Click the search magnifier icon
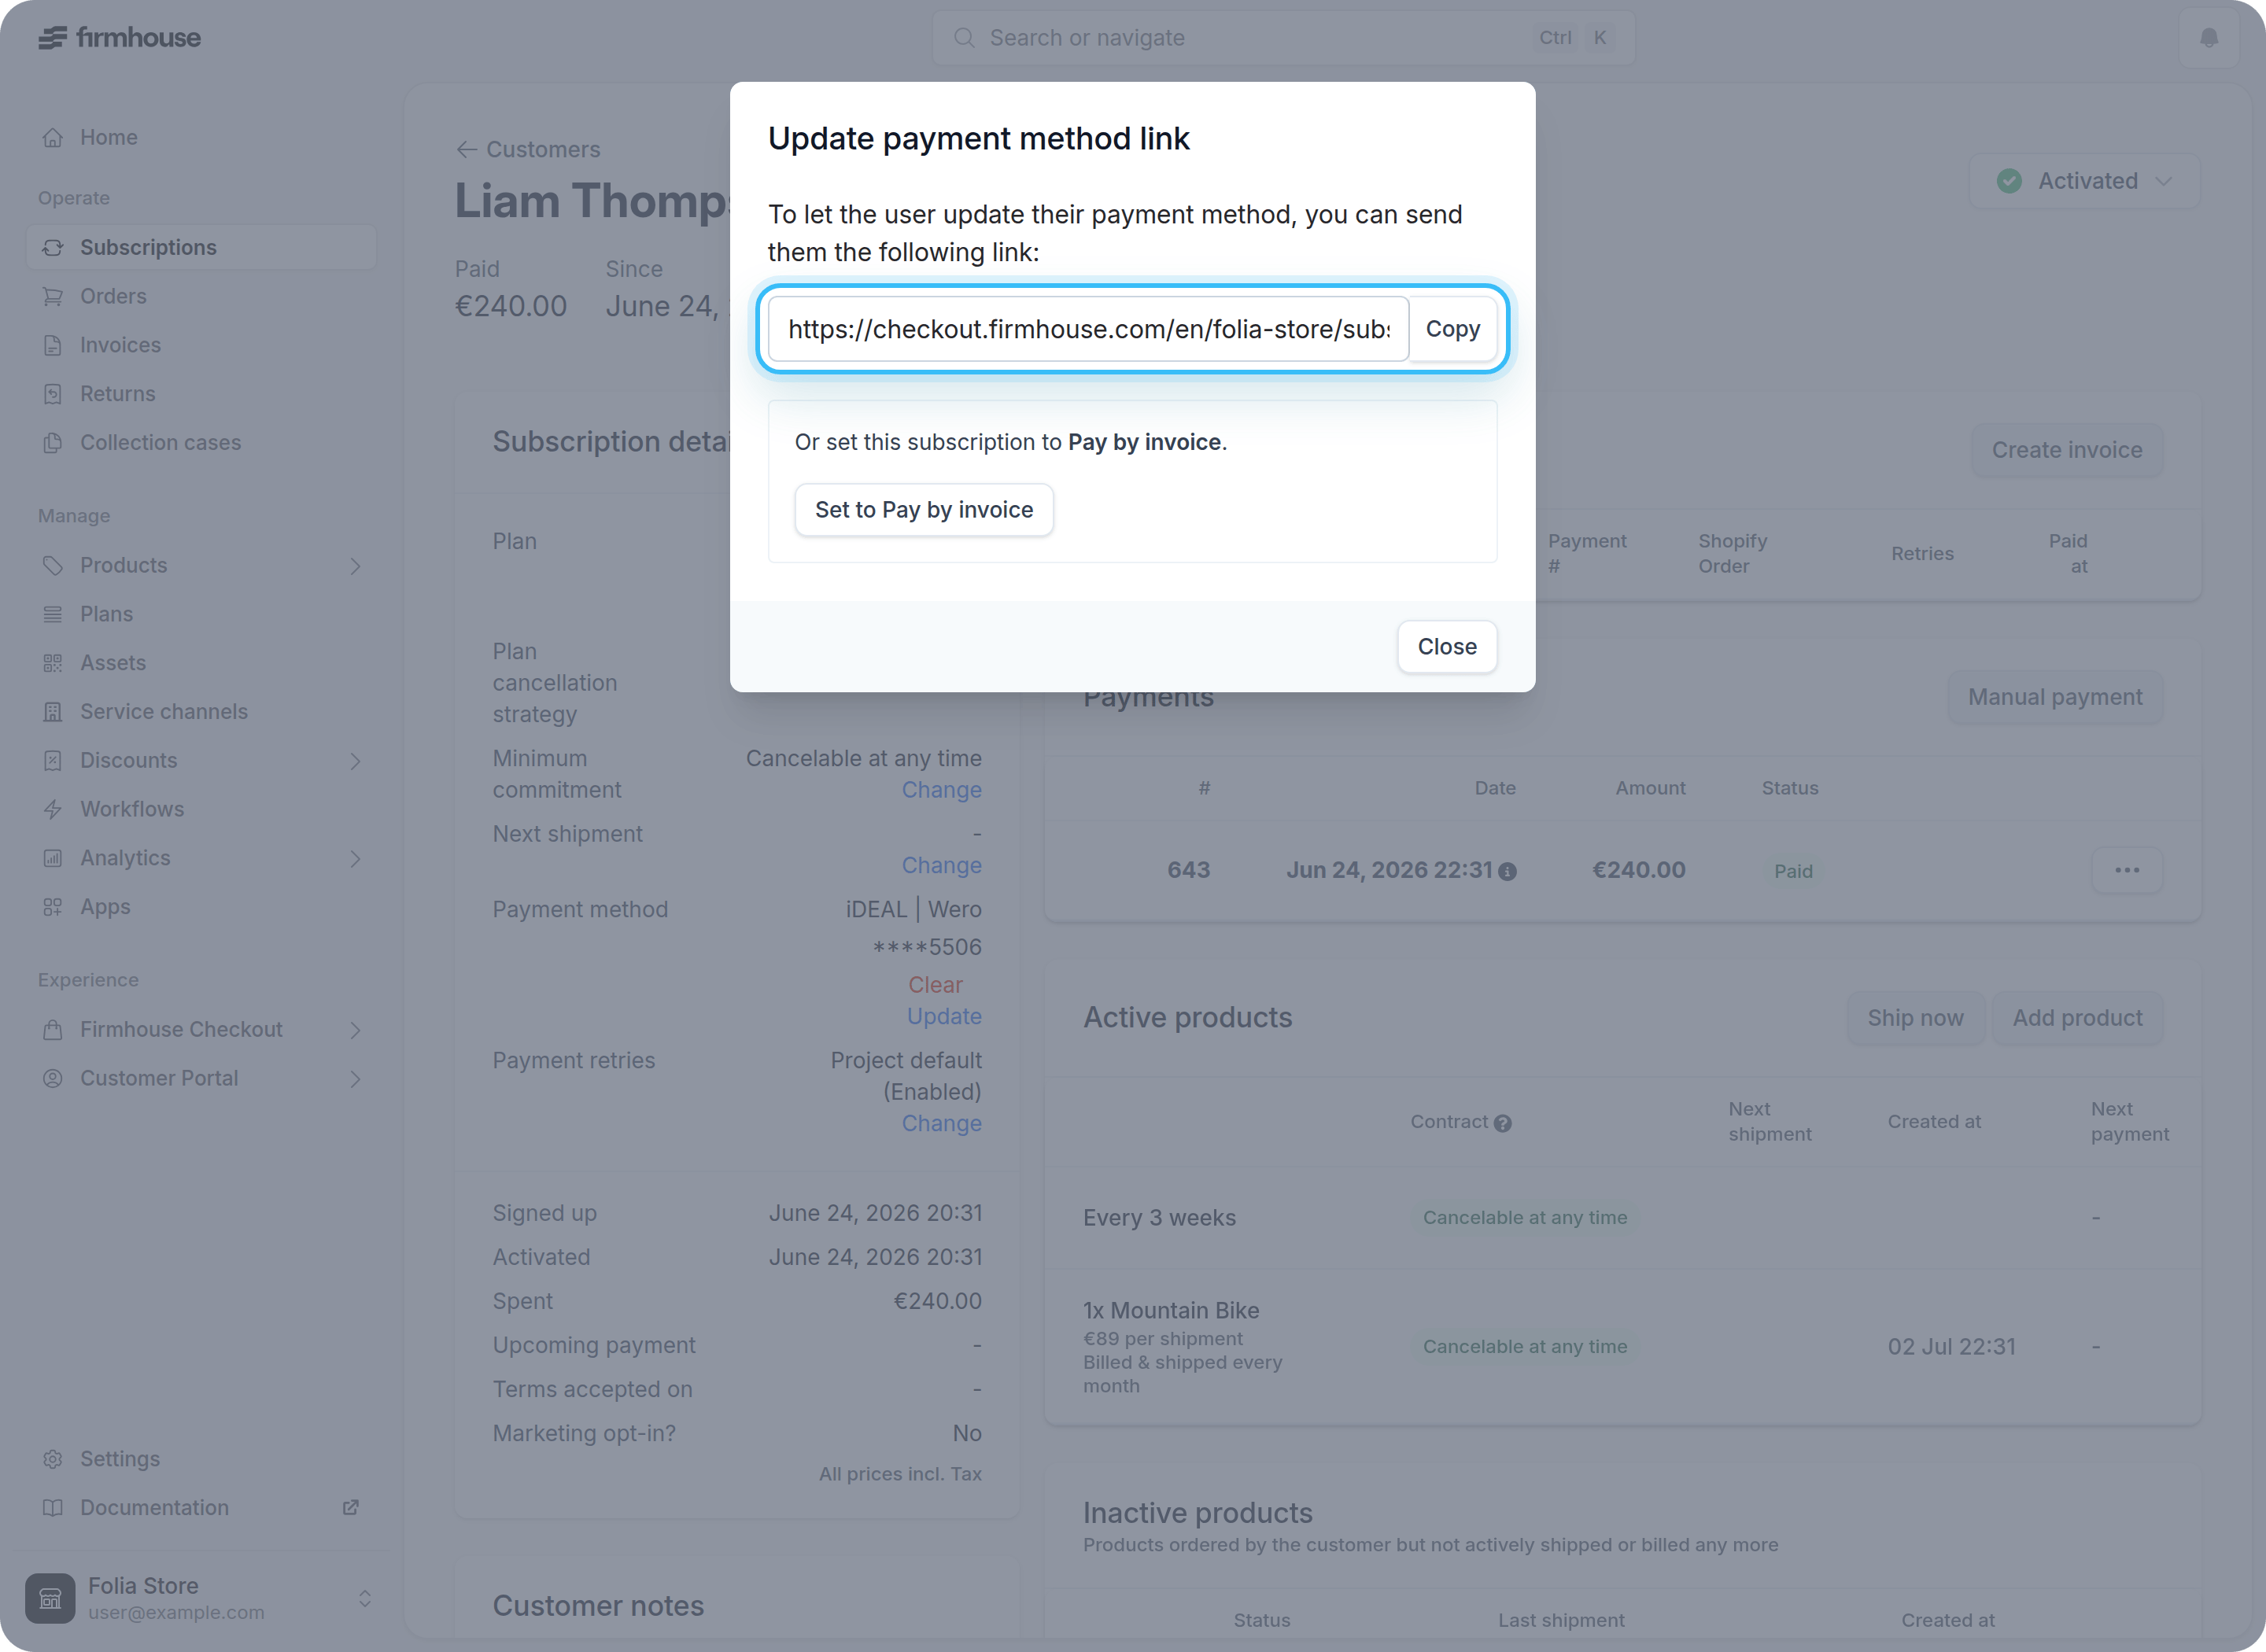 click(964, 38)
